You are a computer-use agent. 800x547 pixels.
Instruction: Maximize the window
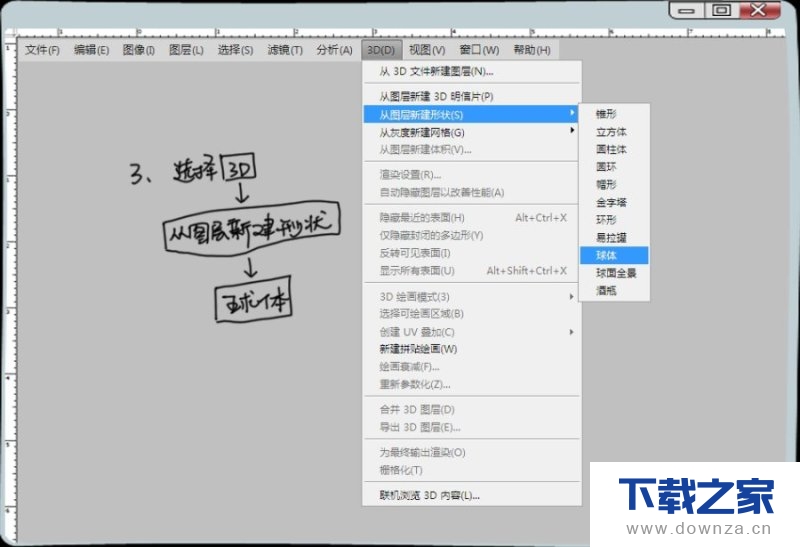(721, 10)
